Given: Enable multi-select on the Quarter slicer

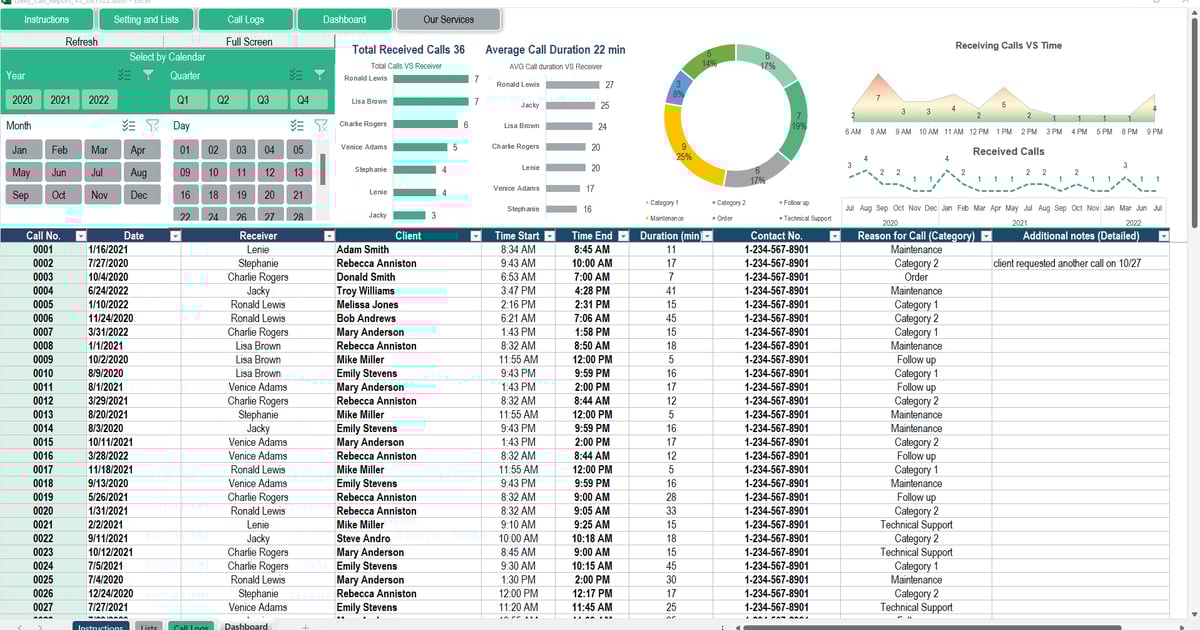Looking at the screenshot, I should click(295, 76).
